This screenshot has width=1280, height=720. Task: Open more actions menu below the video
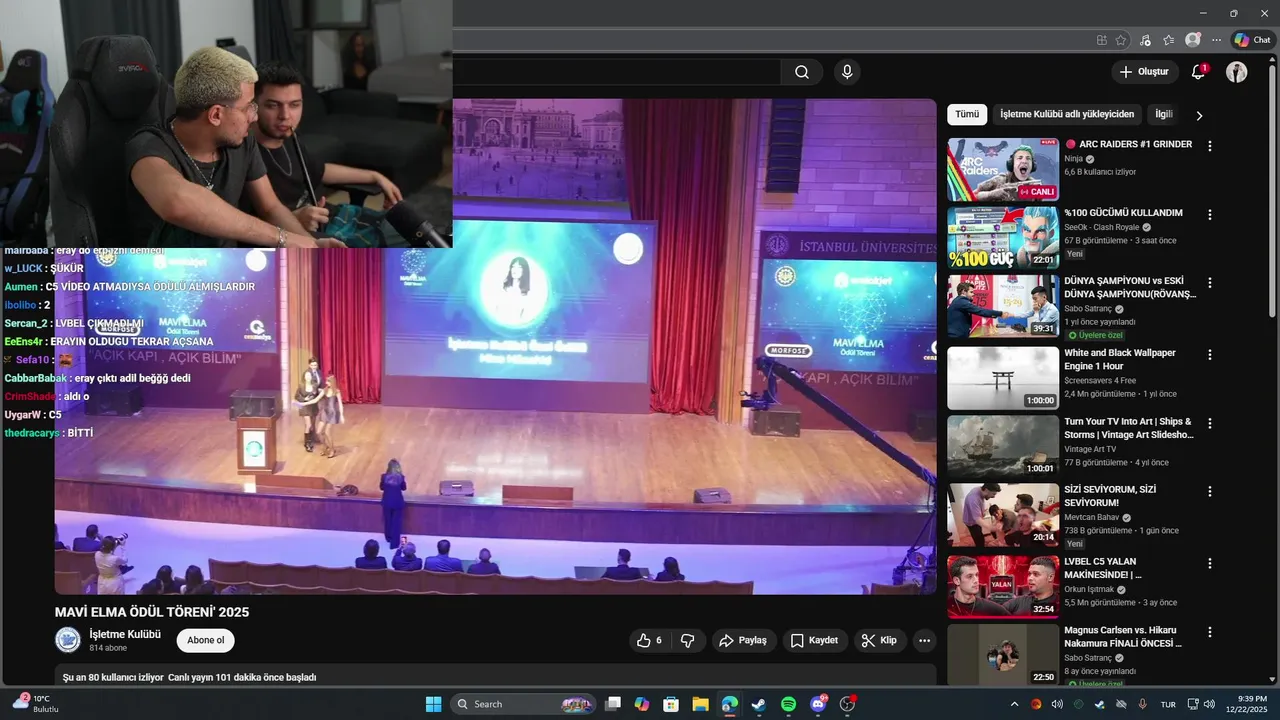click(924, 640)
